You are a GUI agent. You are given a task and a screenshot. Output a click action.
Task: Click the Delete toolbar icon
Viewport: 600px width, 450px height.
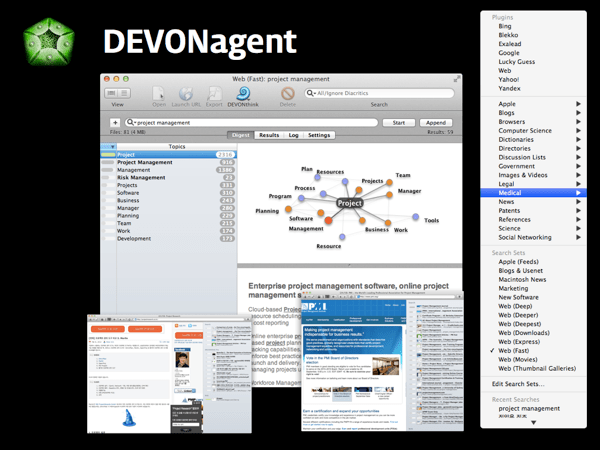click(287, 92)
